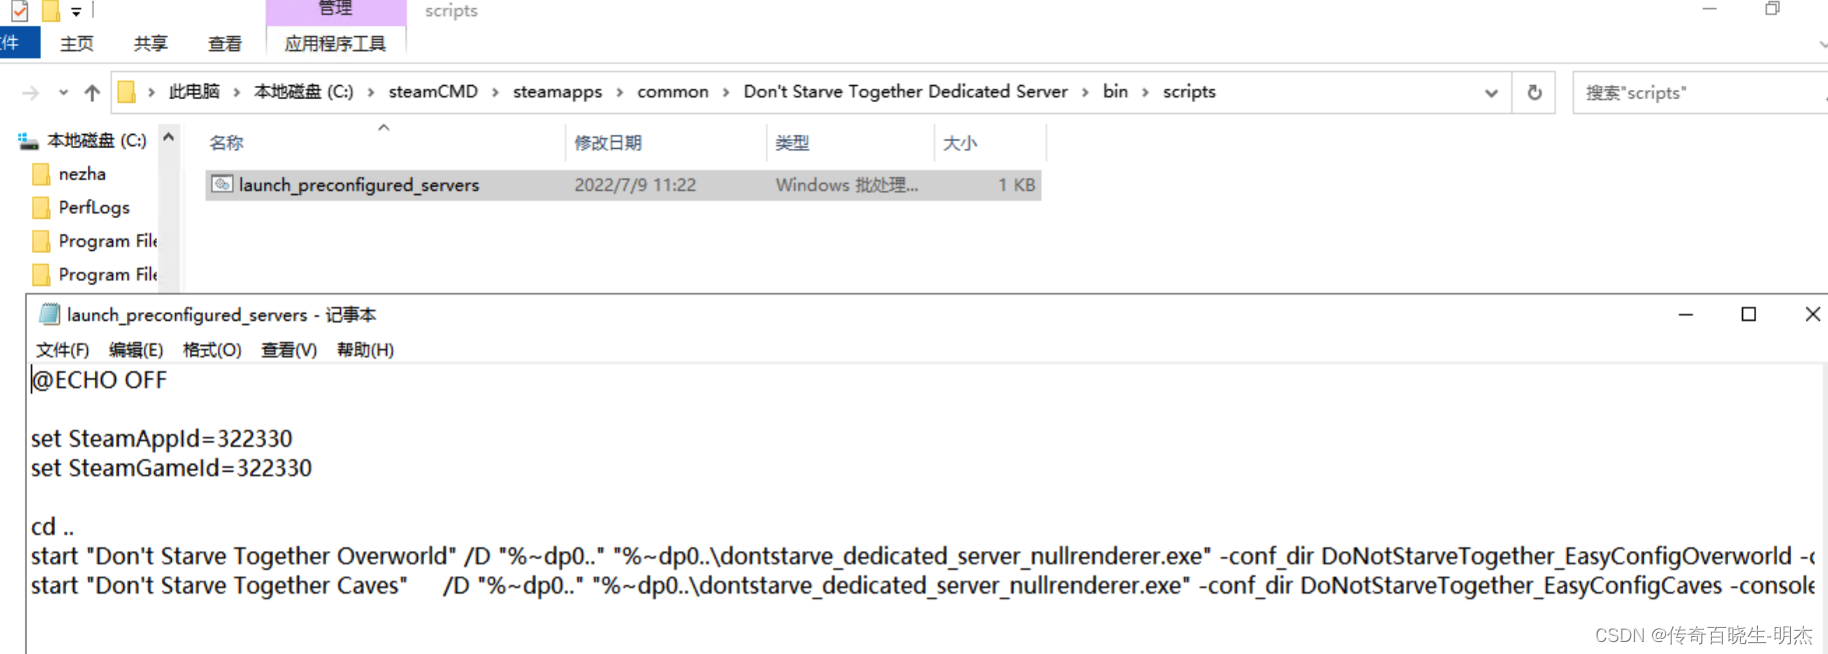Minimize the Notepad window
Image resolution: width=1828 pixels, height=654 pixels.
click(x=1685, y=314)
